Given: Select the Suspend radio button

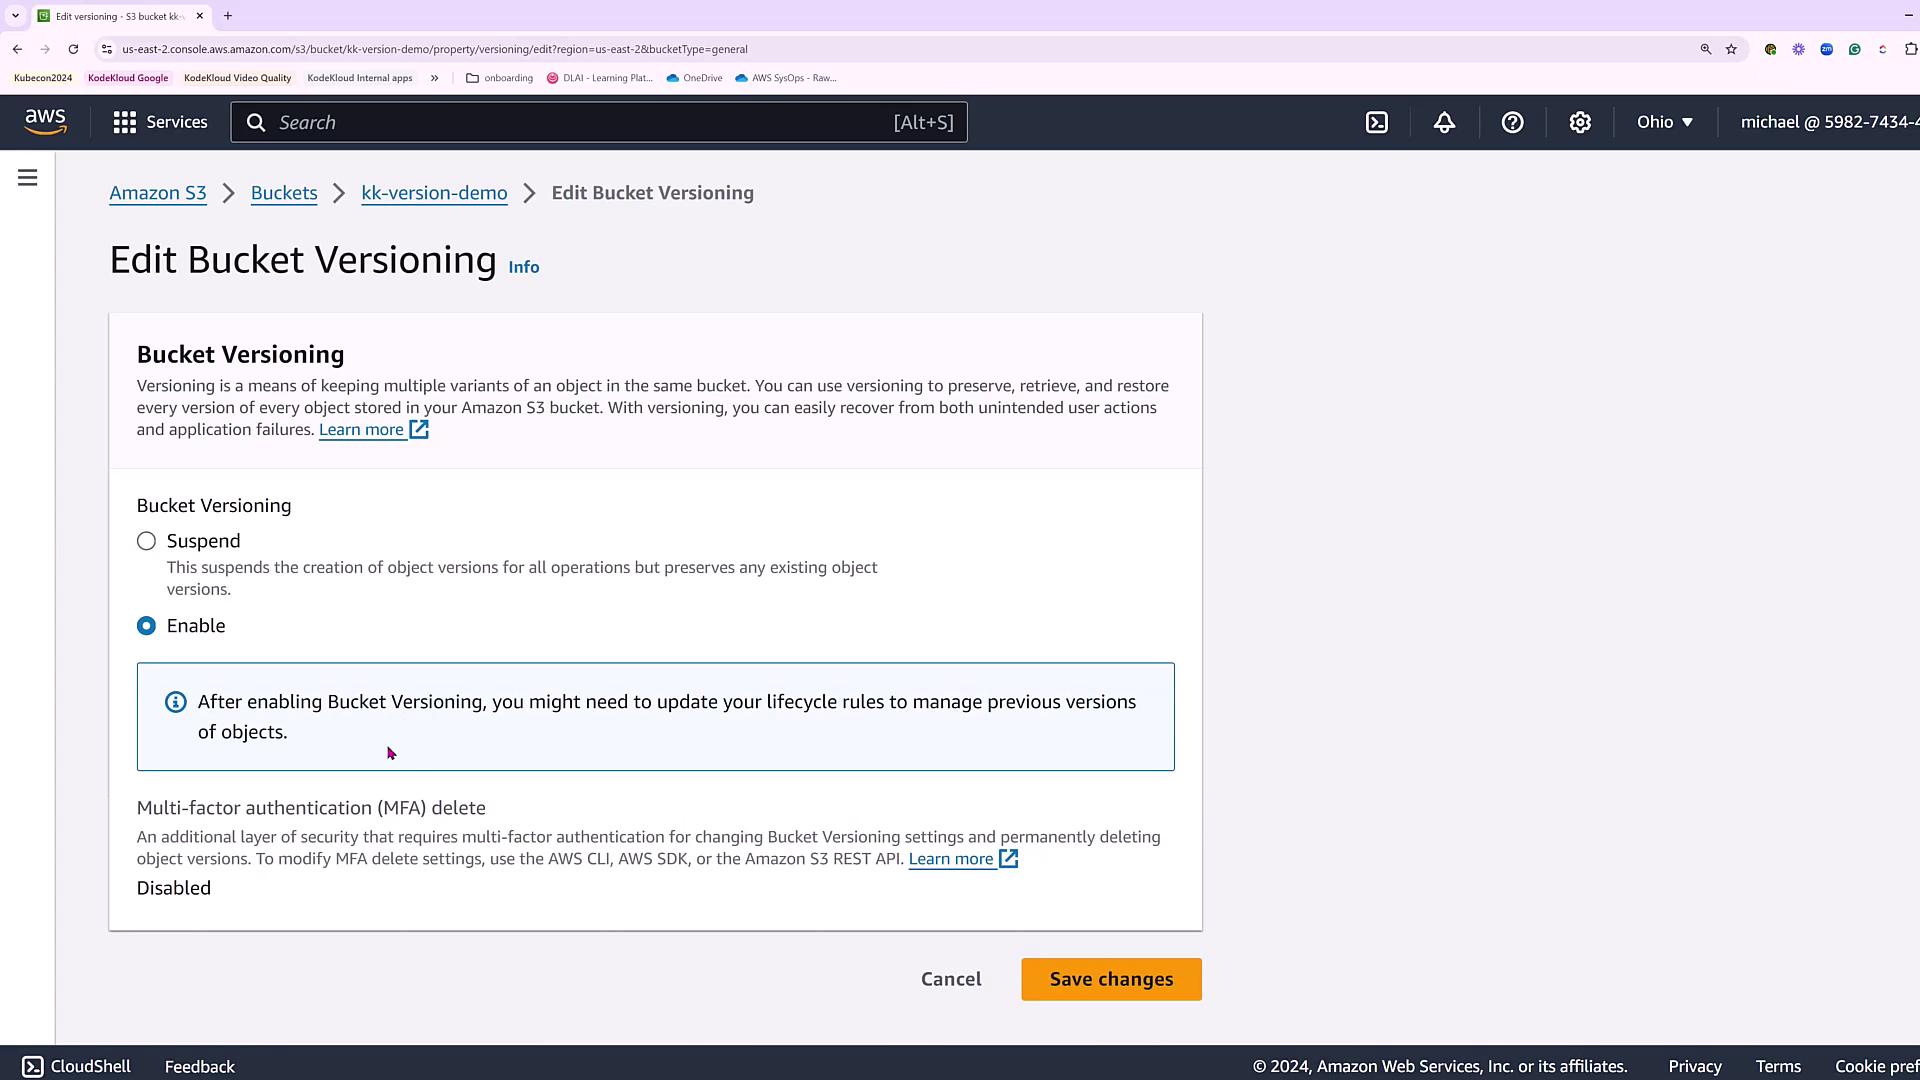Looking at the screenshot, I should coord(147,541).
